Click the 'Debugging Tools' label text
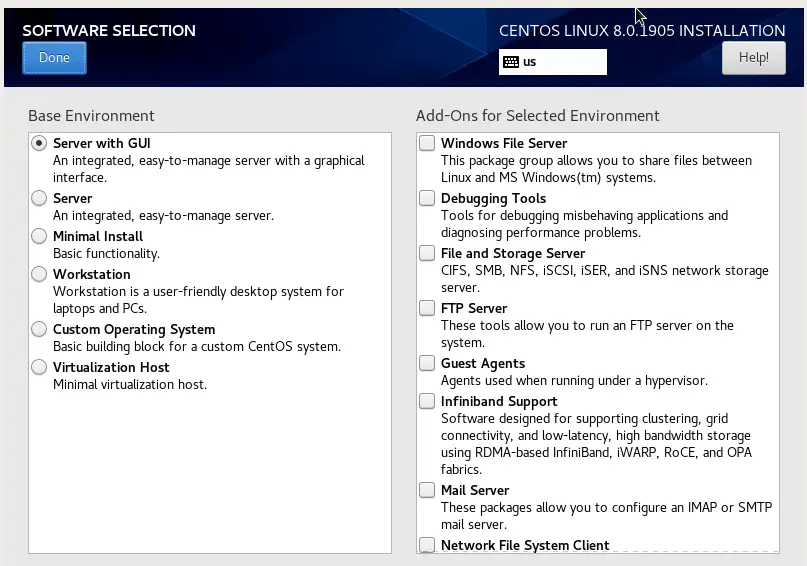Viewport: 807px width, 566px height. pyautogui.click(x=493, y=199)
